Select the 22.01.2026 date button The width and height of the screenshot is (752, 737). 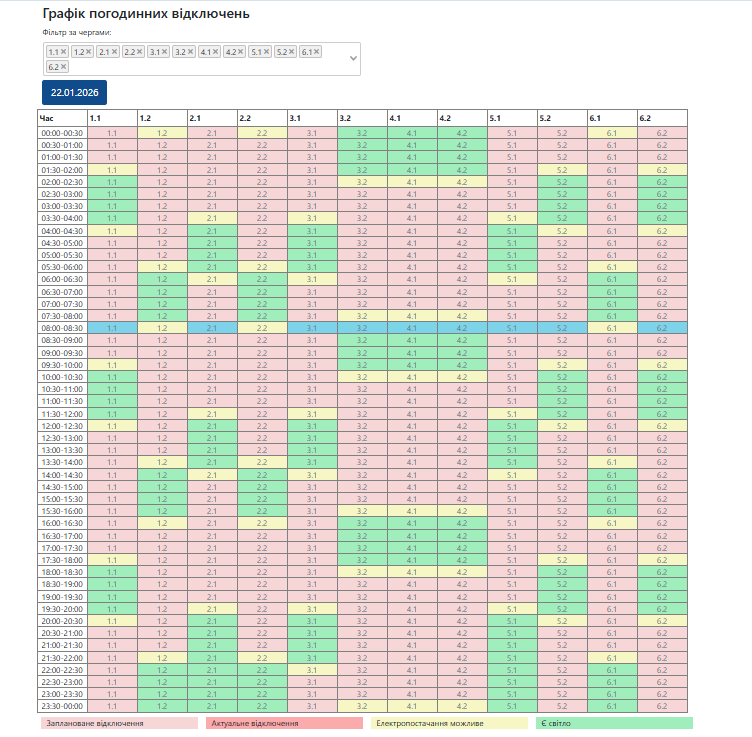click(x=73, y=92)
